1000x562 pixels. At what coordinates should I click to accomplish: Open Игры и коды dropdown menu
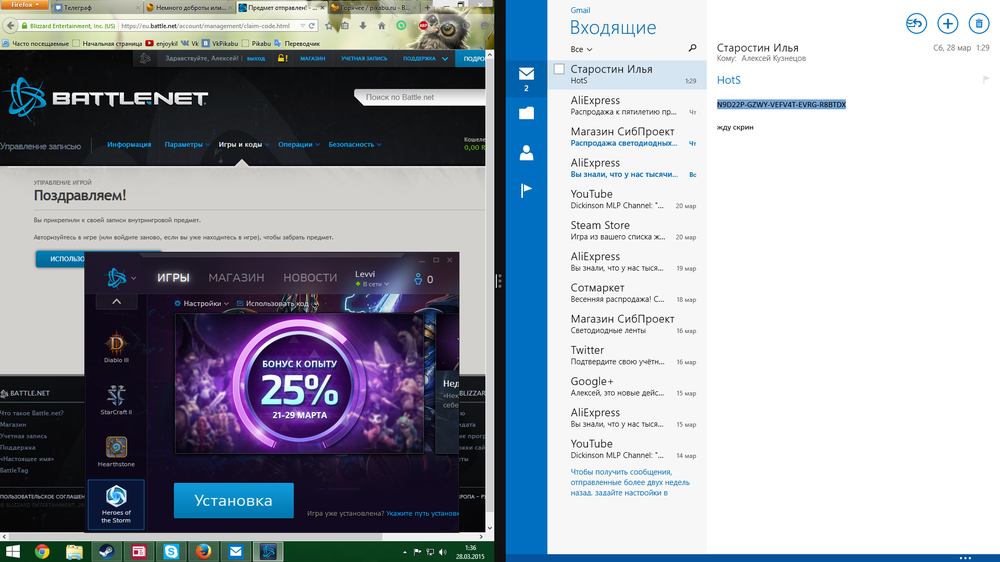pos(244,145)
